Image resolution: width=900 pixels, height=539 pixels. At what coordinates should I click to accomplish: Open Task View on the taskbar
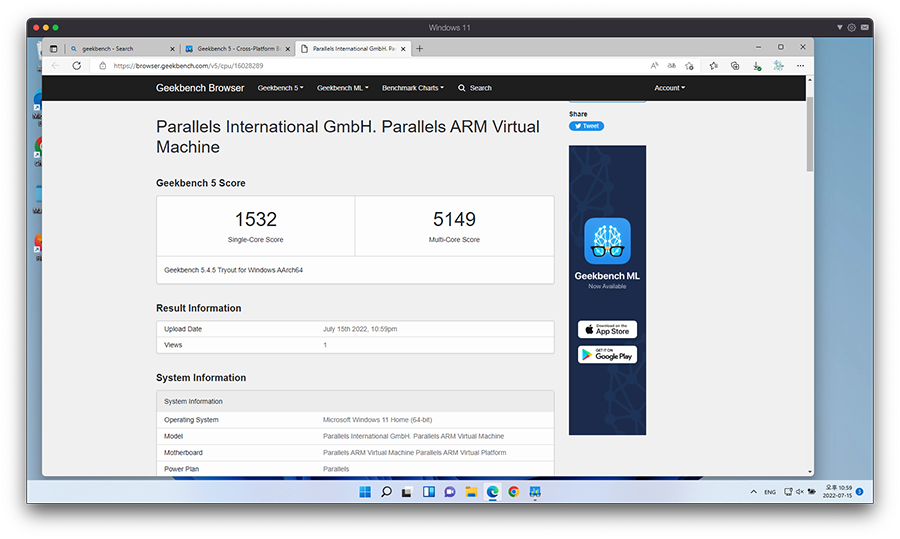pyautogui.click(x=407, y=492)
